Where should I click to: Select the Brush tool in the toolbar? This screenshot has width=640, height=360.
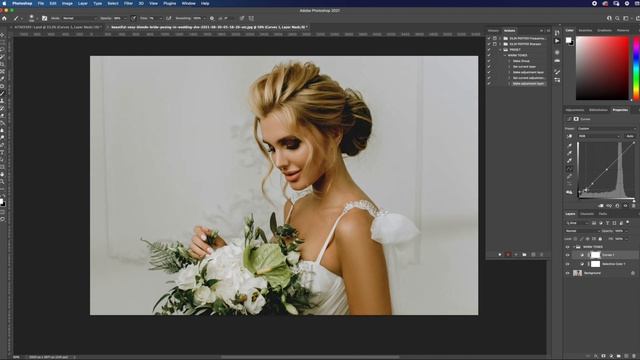click(2, 93)
